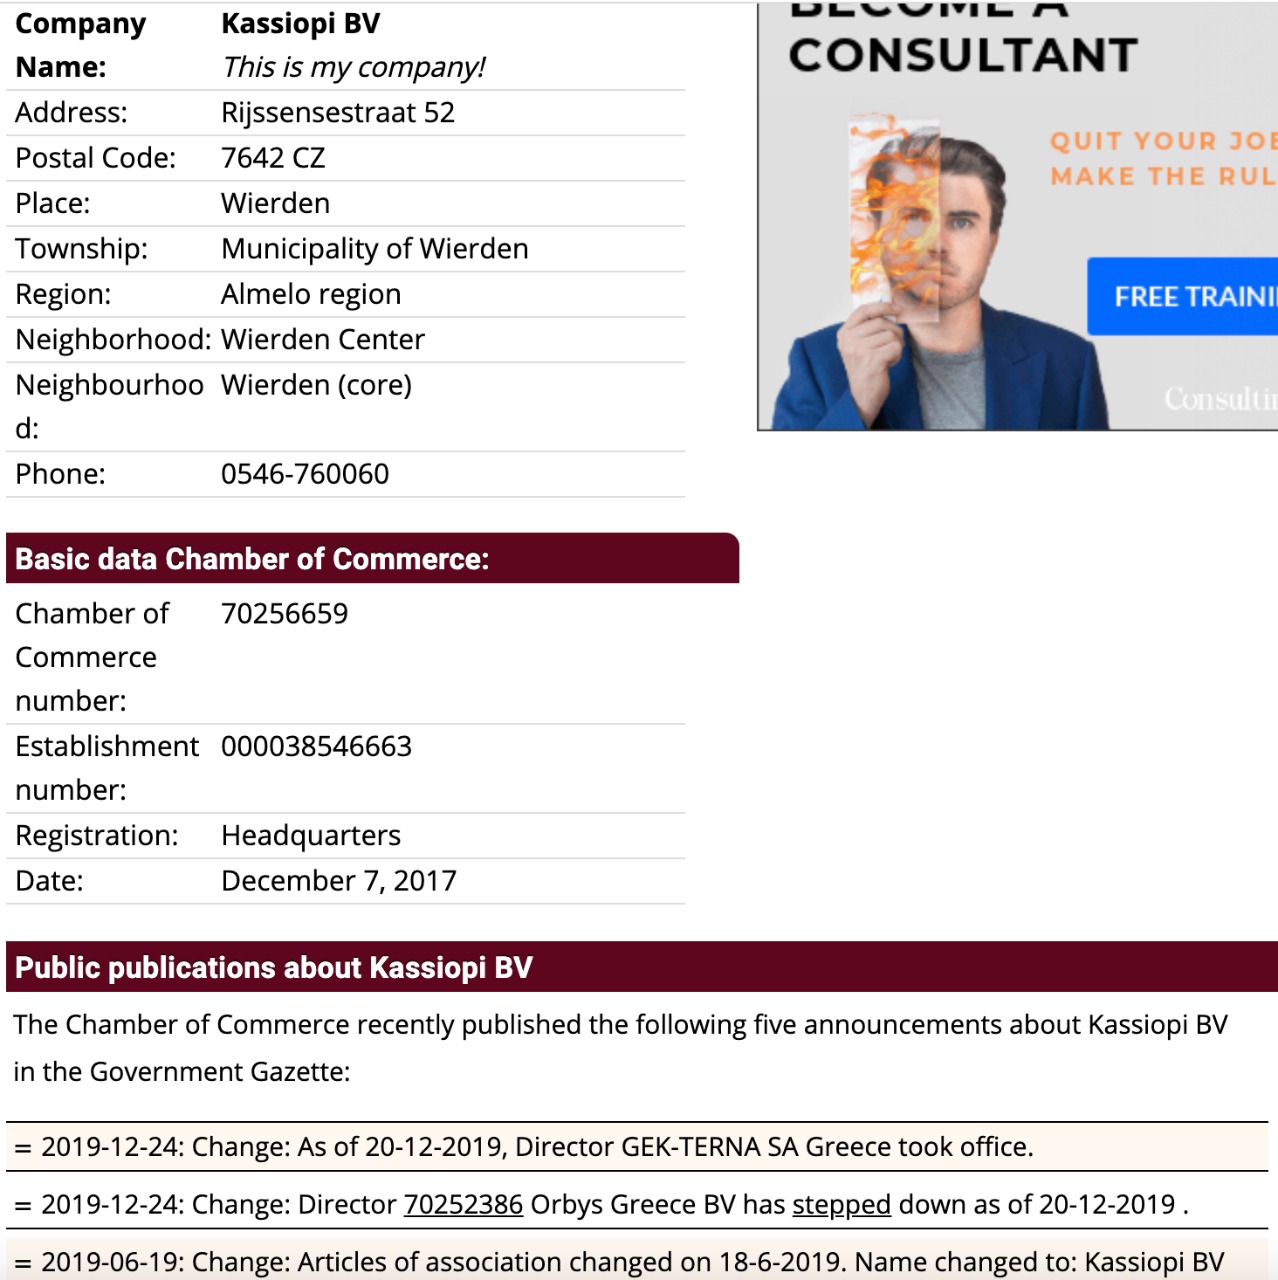Click the postal code 7642 CZ
Screen dimensions: 1278x1280
click(x=273, y=158)
